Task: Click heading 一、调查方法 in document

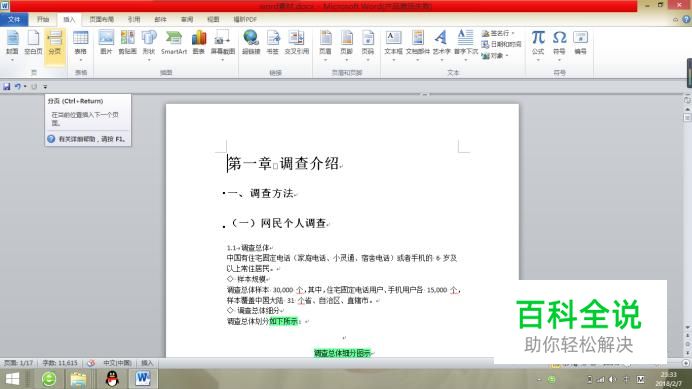Action: (x=260, y=193)
